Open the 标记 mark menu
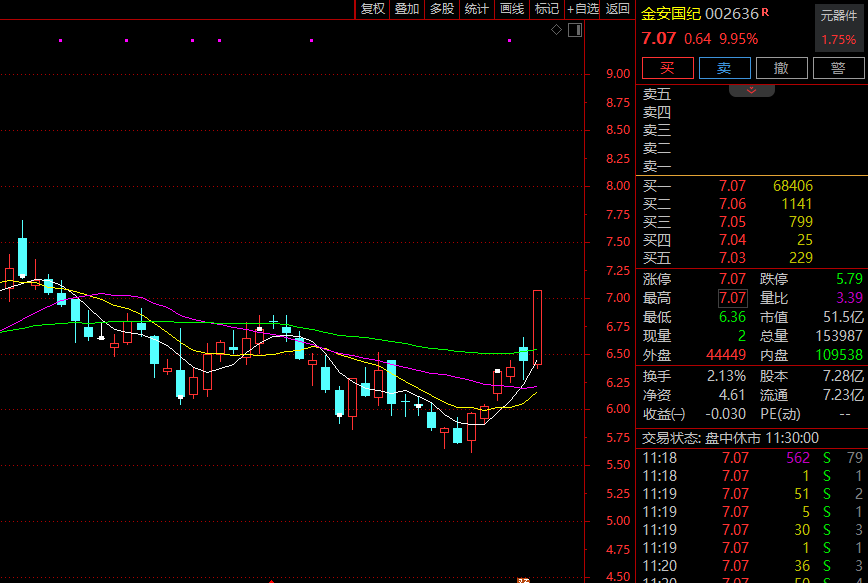 [x=546, y=9]
